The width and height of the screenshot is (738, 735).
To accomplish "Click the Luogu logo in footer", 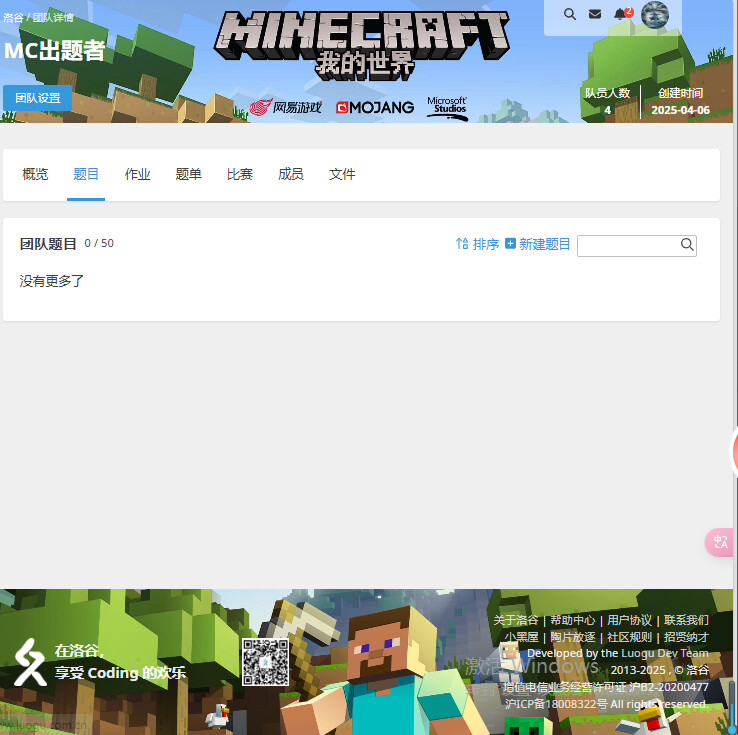I will point(30,662).
